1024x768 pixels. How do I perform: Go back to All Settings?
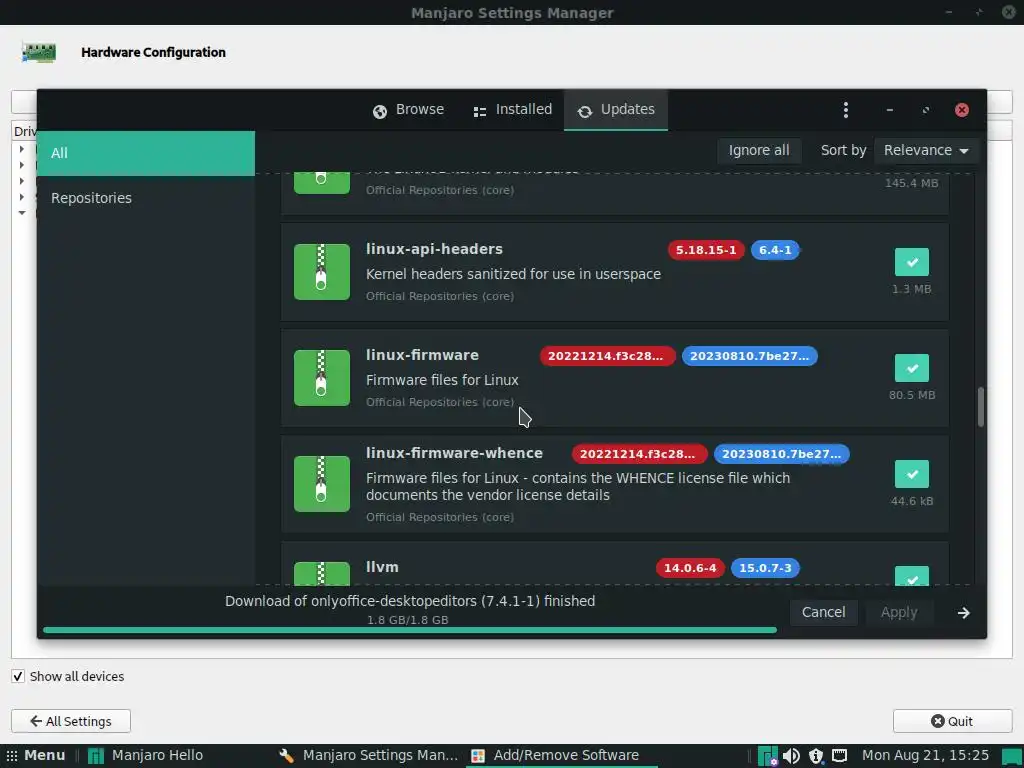coord(71,722)
